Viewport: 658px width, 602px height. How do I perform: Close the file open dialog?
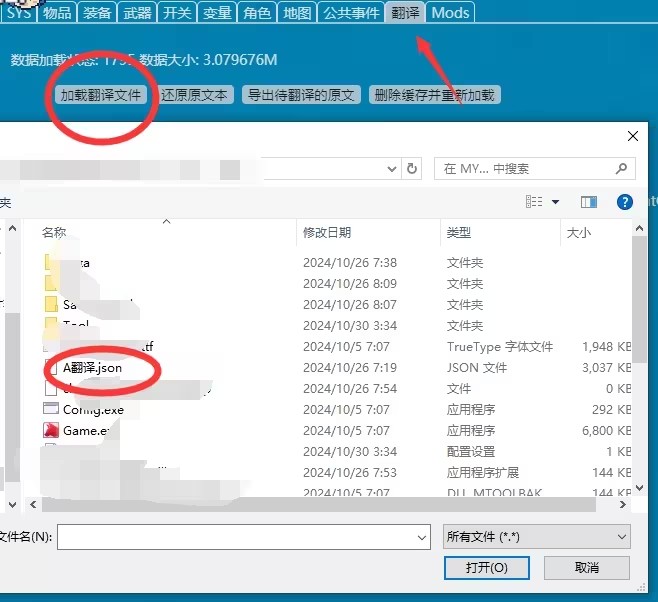point(633,136)
